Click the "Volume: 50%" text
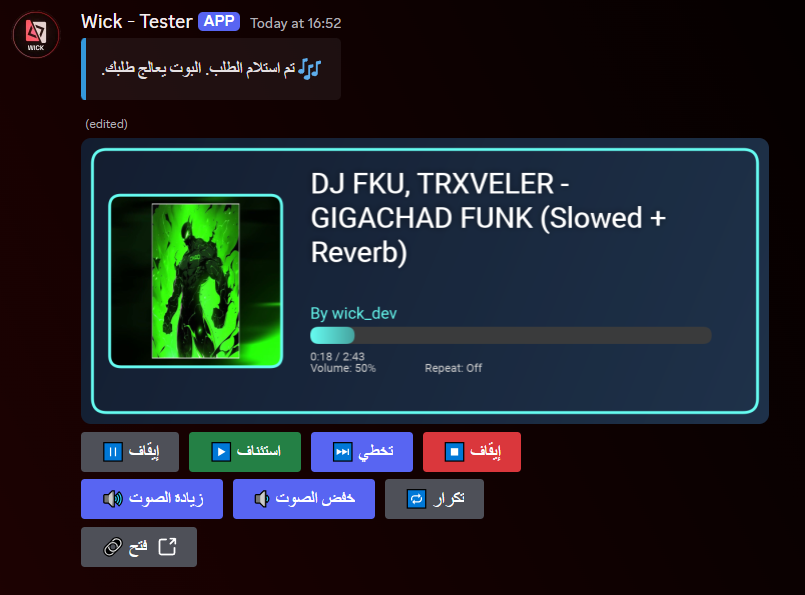This screenshot has width=805, height=595. [x=343, y=368]
